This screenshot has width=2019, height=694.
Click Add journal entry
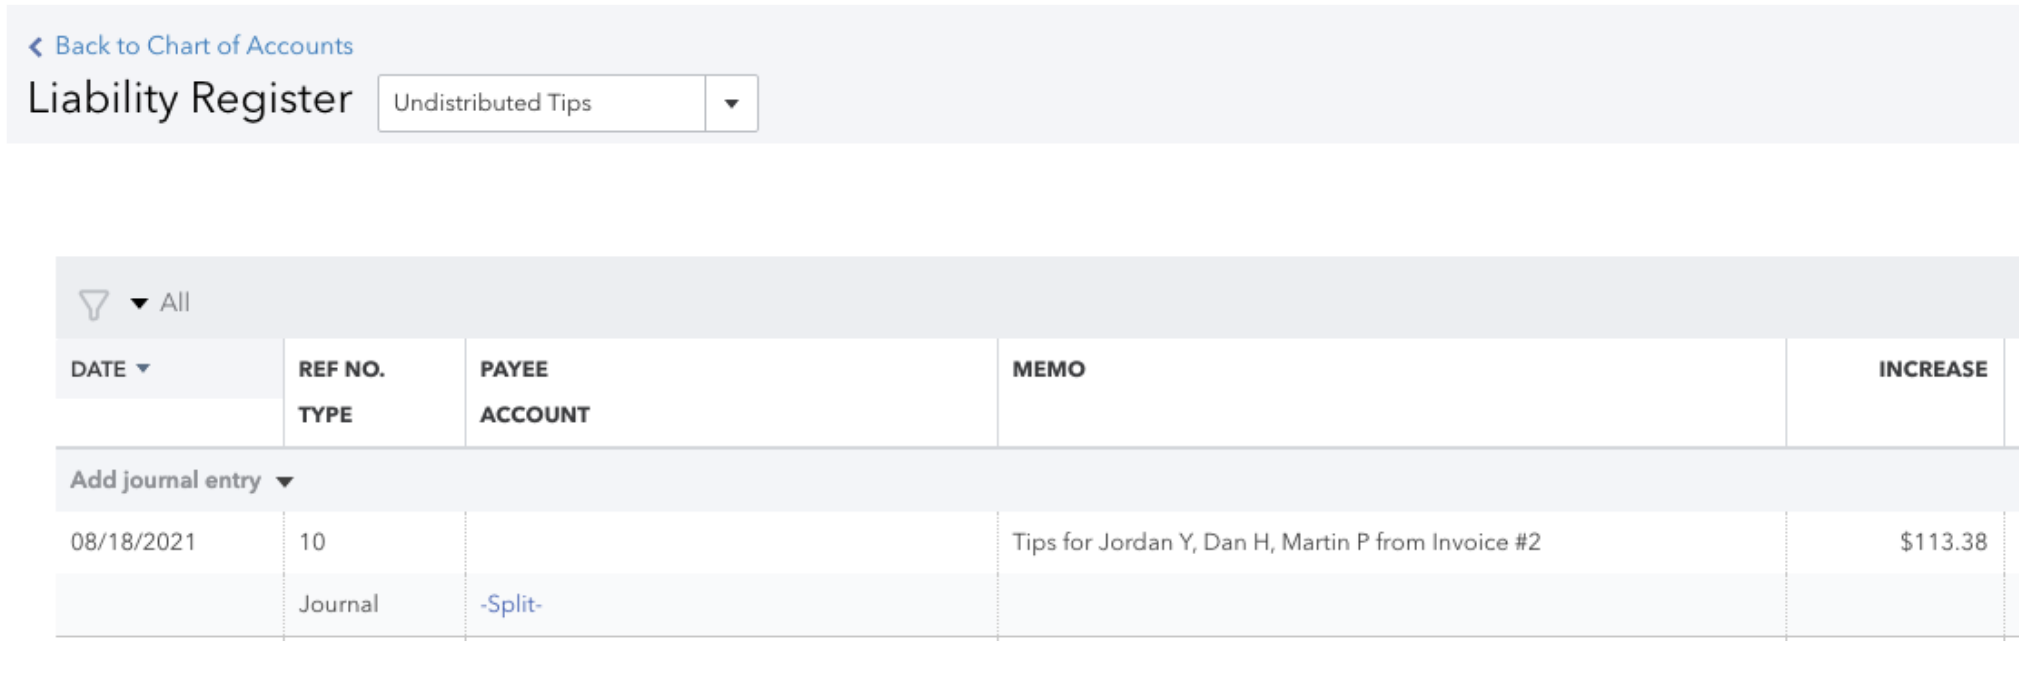point(165,480)
